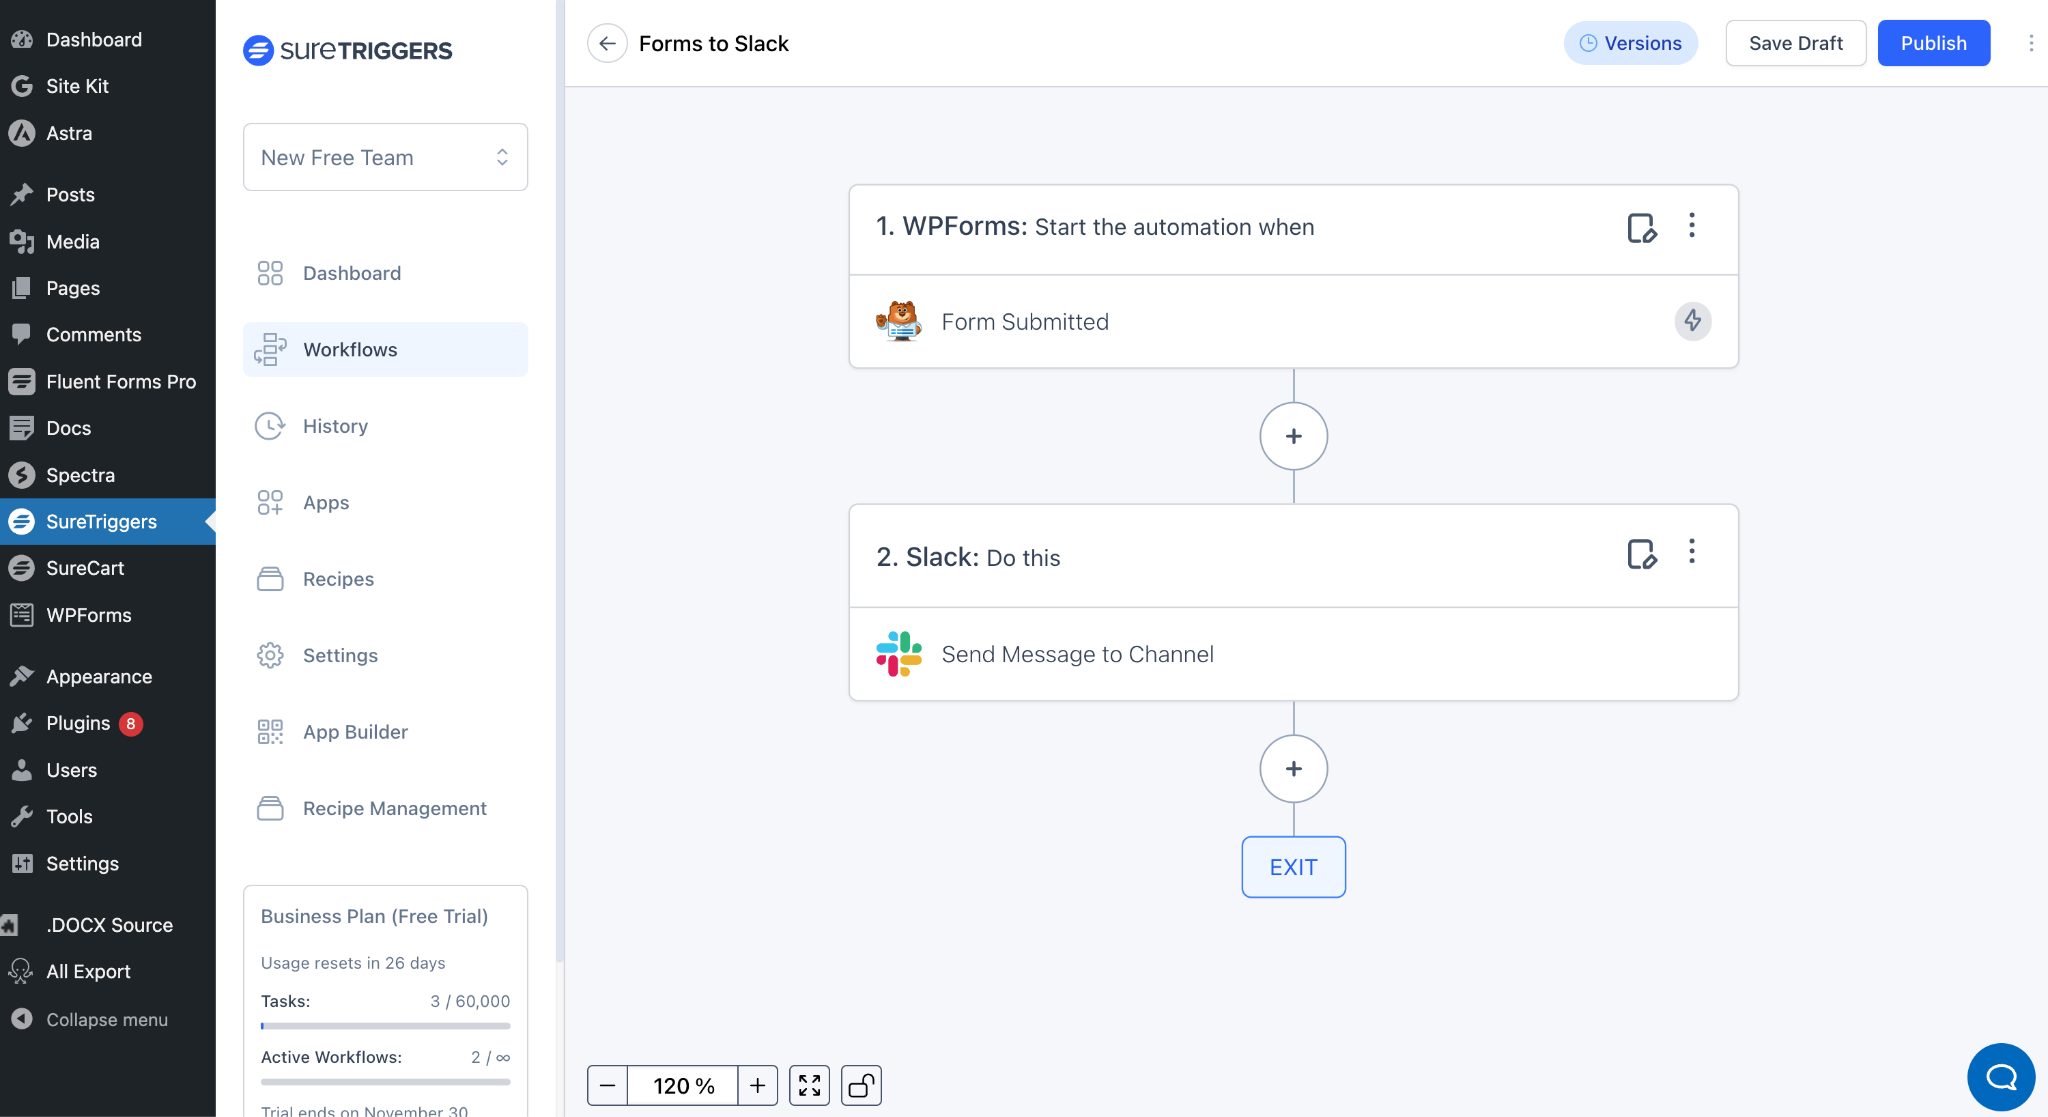Zoom out the canvas with minus
Screen dimensions: 2048x1117
coord(608,1085)
